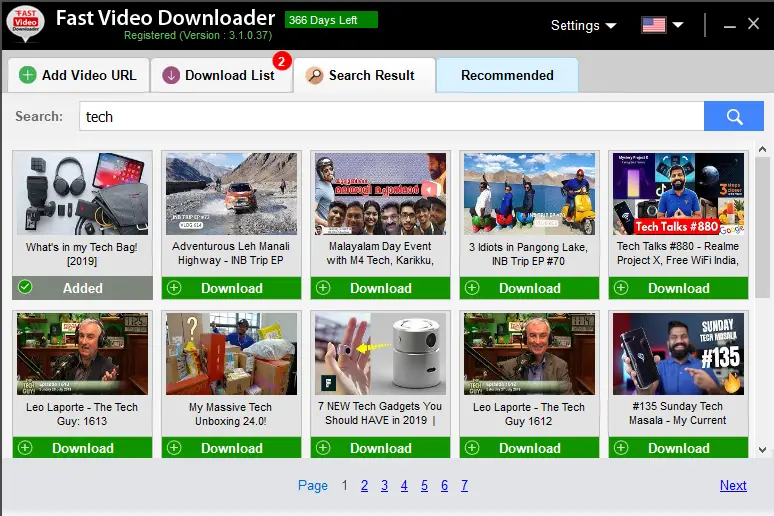Click the vertical scrollbar thumb

click(x=762, y=227)
